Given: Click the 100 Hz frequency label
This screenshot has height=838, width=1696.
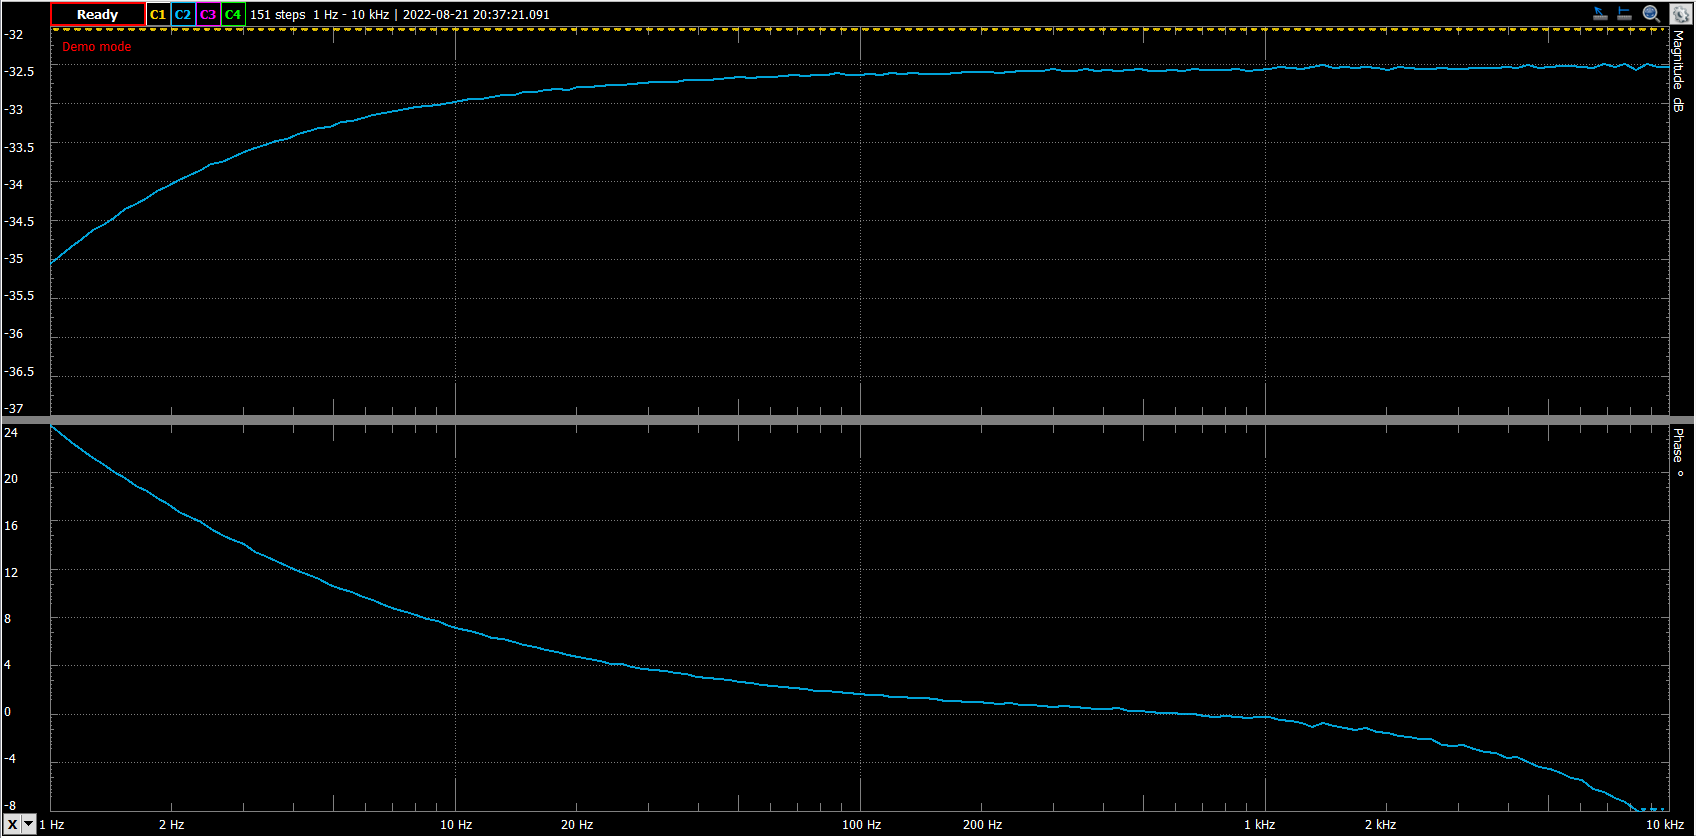Looking at the screenshot, I should [x=861, y=825].
